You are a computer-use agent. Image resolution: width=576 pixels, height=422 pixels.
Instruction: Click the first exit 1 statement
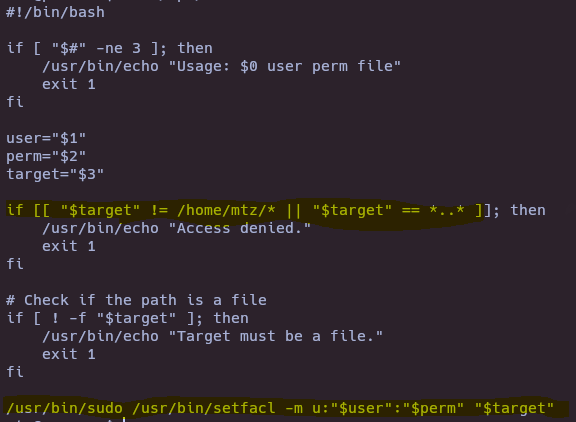tap(69, 84)
